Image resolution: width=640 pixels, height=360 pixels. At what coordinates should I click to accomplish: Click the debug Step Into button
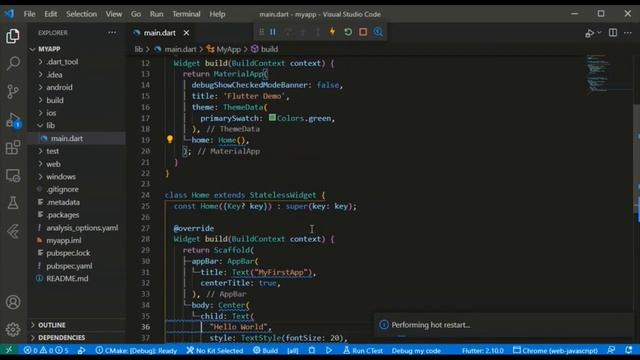[303, 32]
